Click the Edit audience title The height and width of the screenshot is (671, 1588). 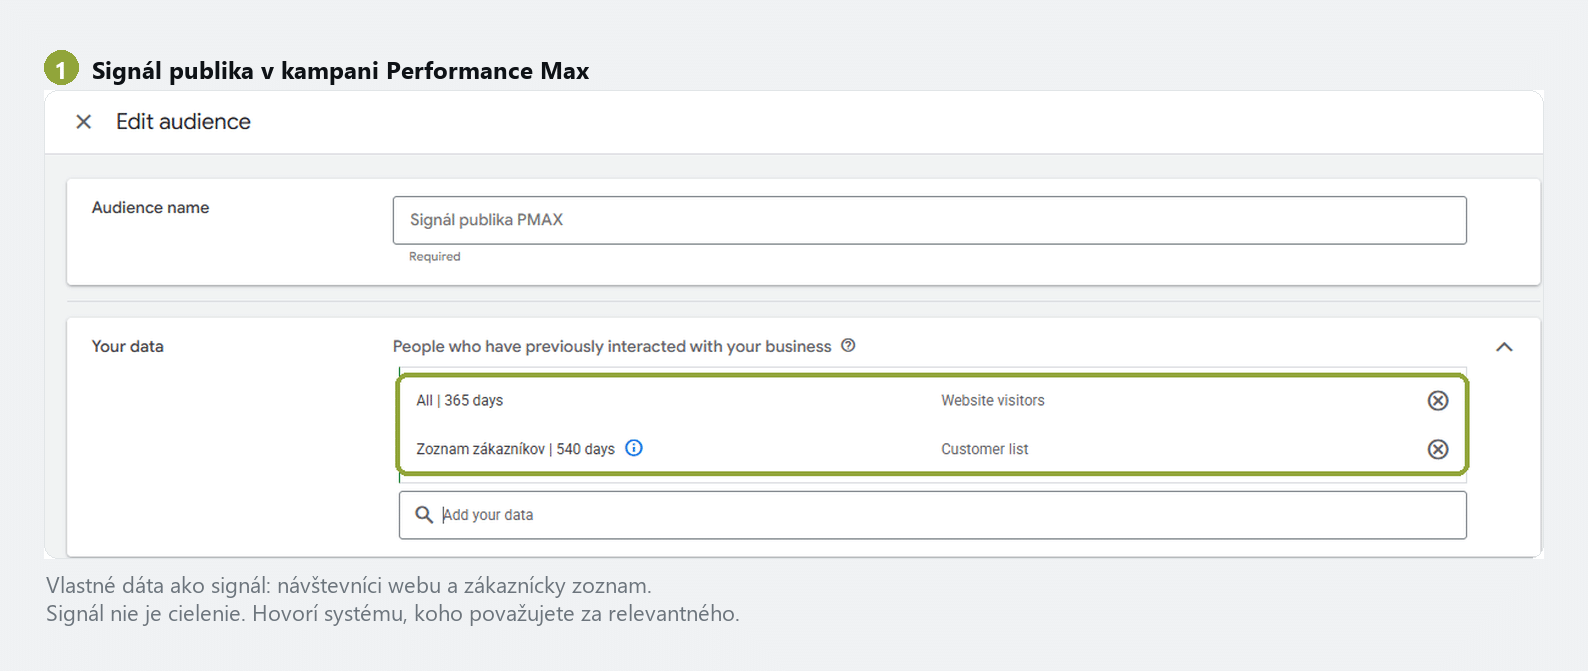[x=183, y=122]
